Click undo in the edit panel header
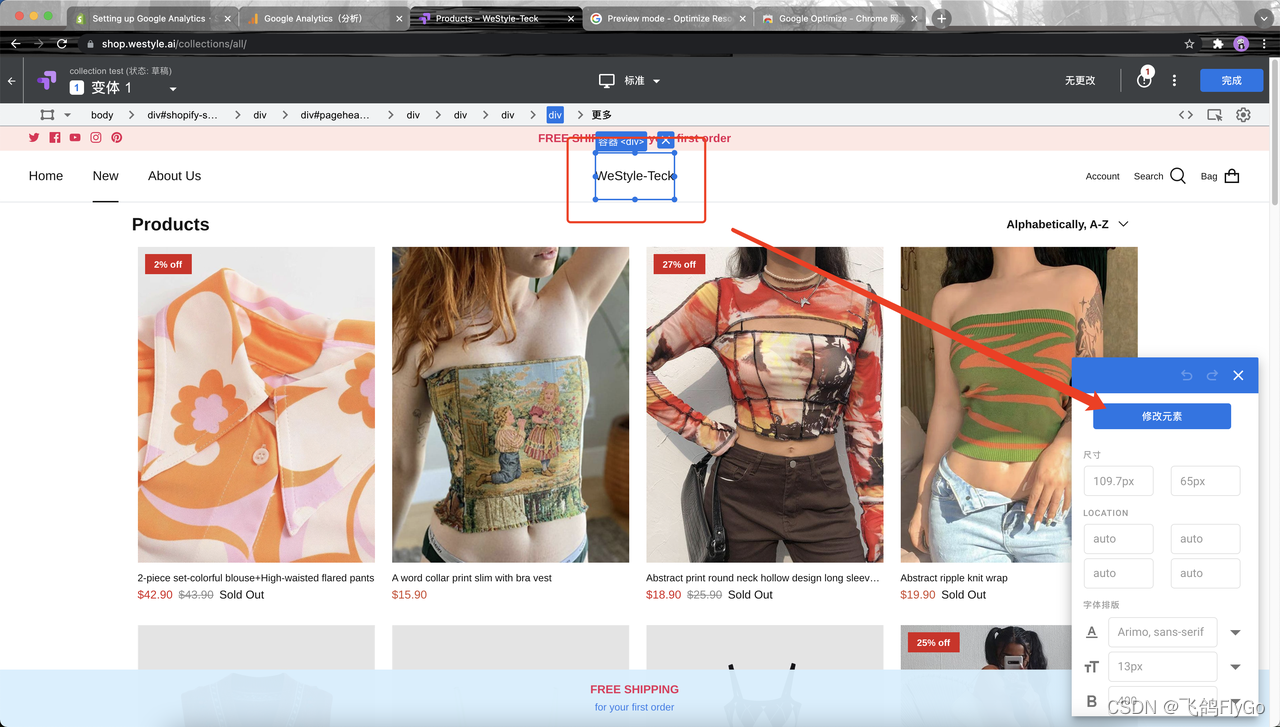This screenshot has height=727, width=1280. tap(1186, 375)
